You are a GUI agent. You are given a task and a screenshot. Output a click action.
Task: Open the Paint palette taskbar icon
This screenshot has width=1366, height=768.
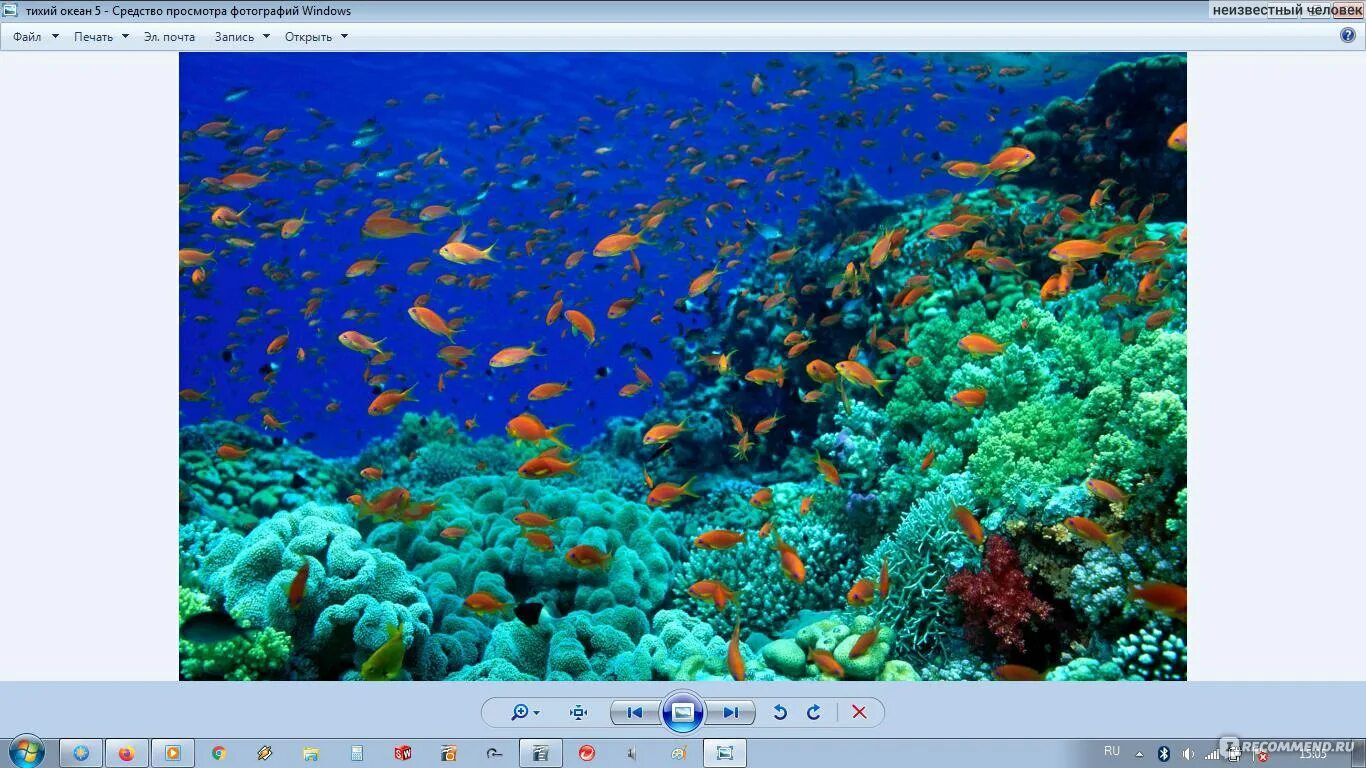click(x=679, y=753)
